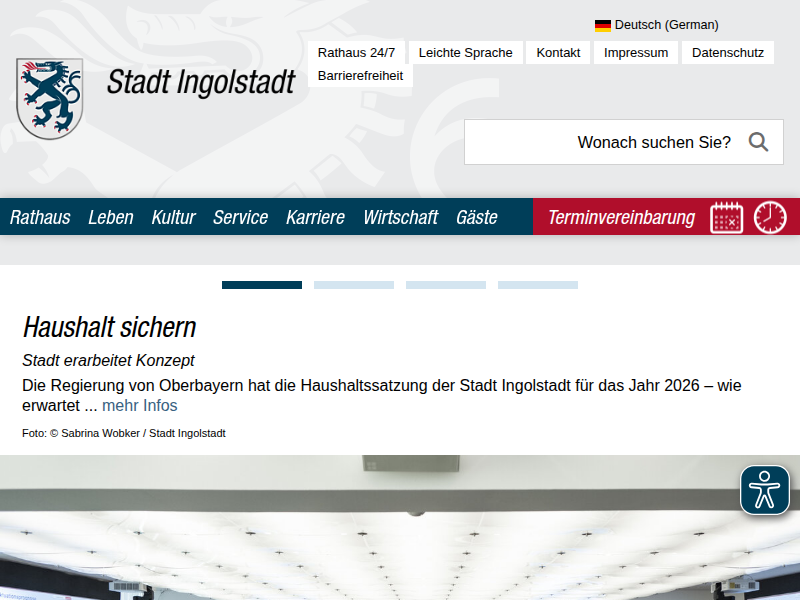Follow the 'mehr Infos' link
The image size is (800, 600).
140,405
